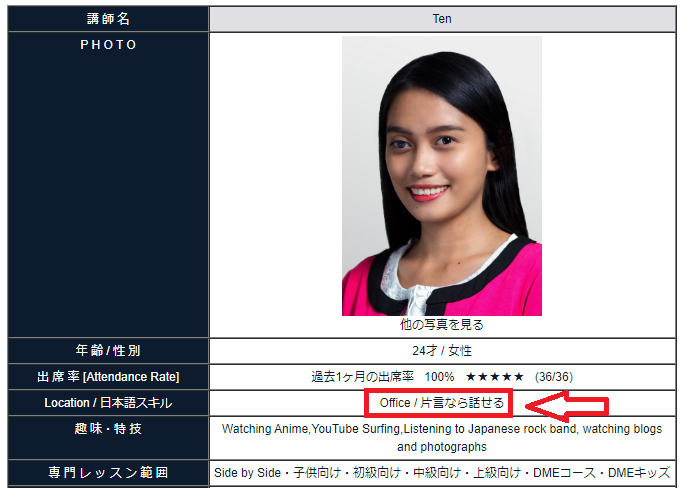This screenshot has height=488, width=684.
Task: Select the Side by Side lesson range text
Action: click(442, 473)
